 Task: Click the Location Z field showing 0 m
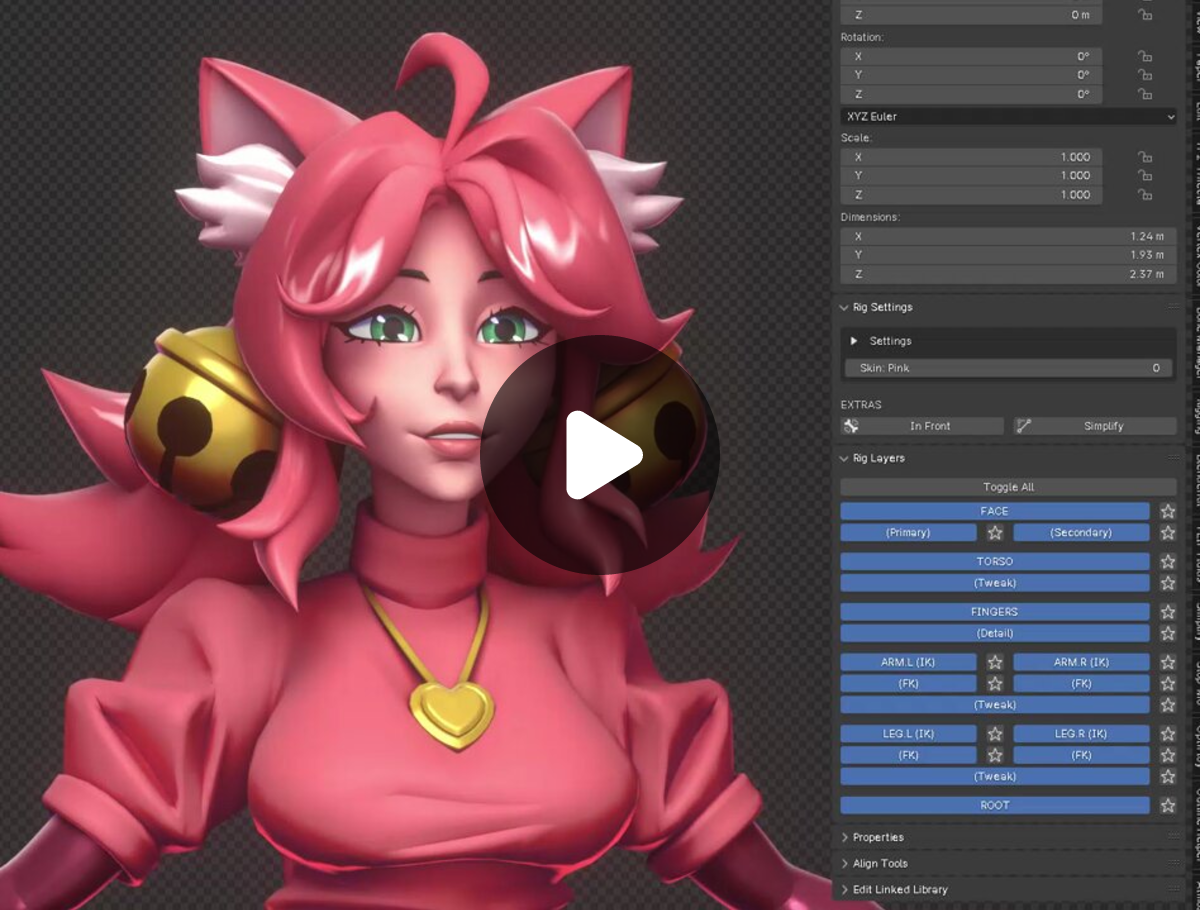pos(971,15)
